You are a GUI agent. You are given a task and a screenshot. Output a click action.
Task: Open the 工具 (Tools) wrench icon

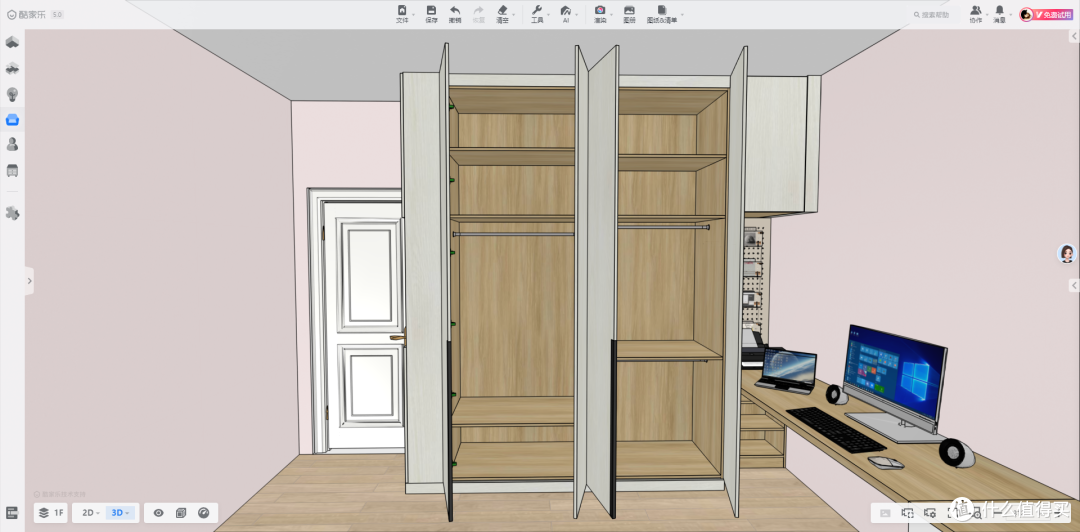point(537,10)
